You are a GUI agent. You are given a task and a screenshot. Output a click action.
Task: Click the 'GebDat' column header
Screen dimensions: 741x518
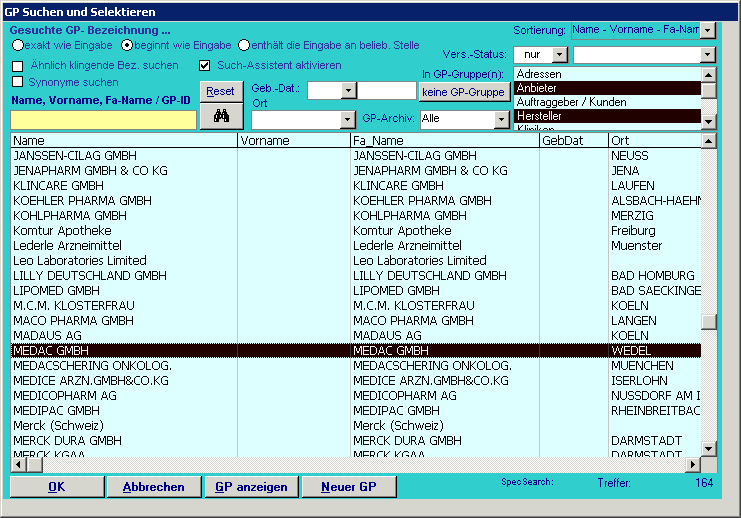(x=574, y=140)
